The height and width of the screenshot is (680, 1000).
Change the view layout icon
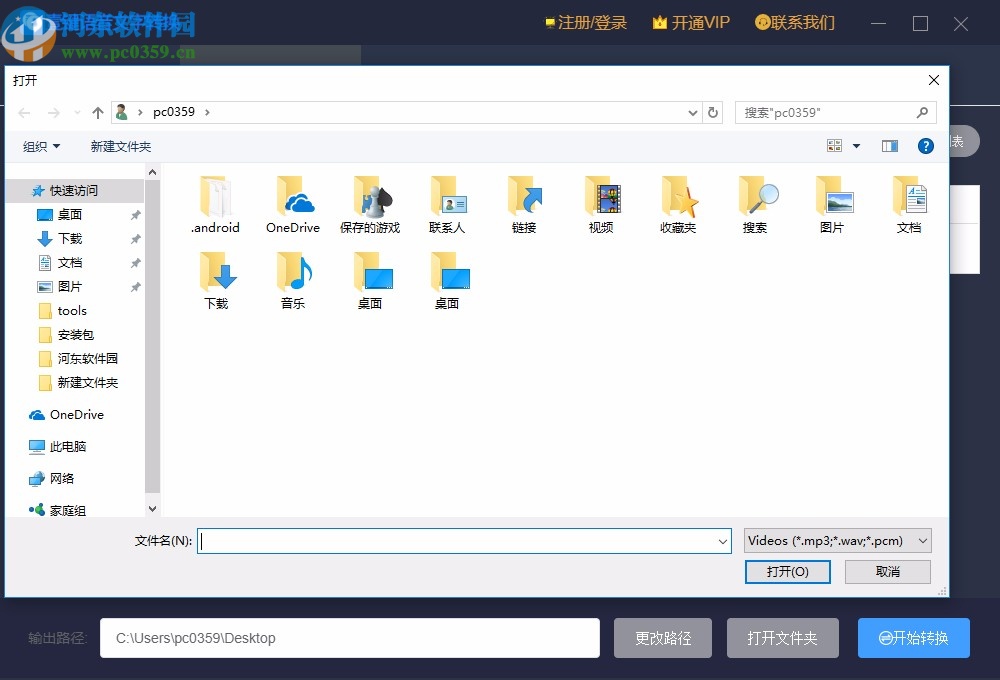[834, 146]
